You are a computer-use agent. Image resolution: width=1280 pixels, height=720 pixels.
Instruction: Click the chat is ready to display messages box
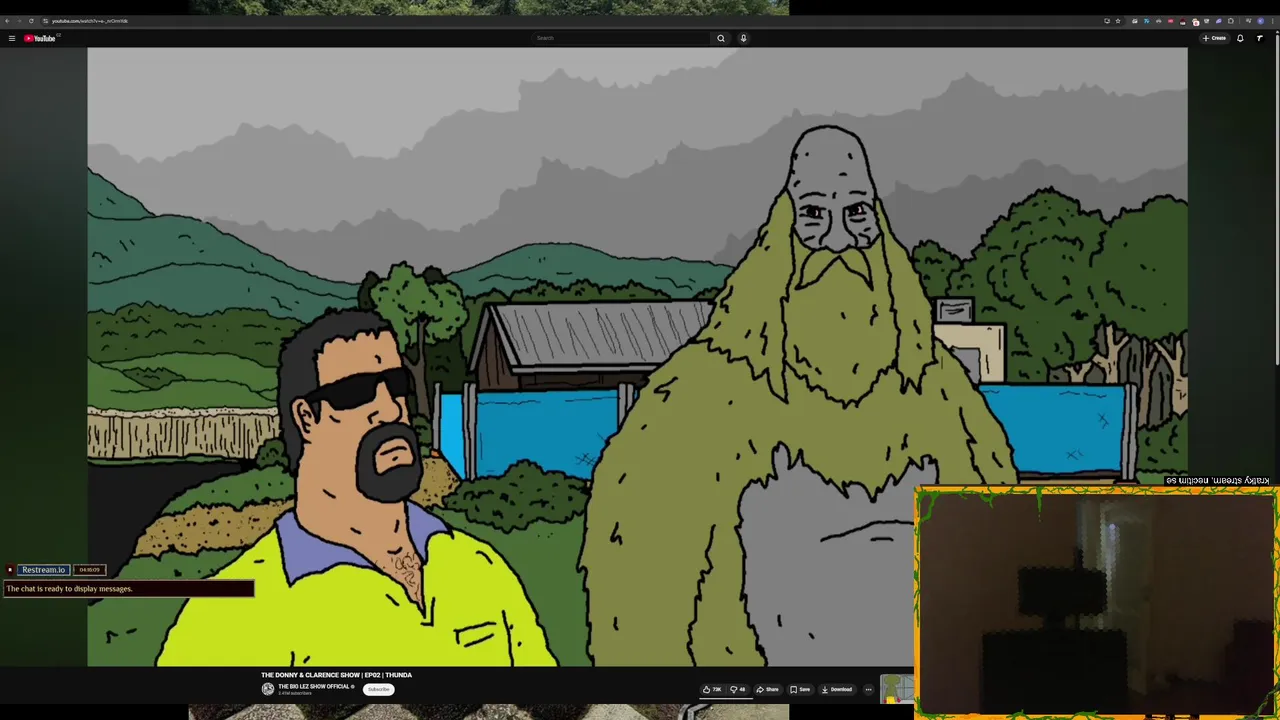pos(128,589)
